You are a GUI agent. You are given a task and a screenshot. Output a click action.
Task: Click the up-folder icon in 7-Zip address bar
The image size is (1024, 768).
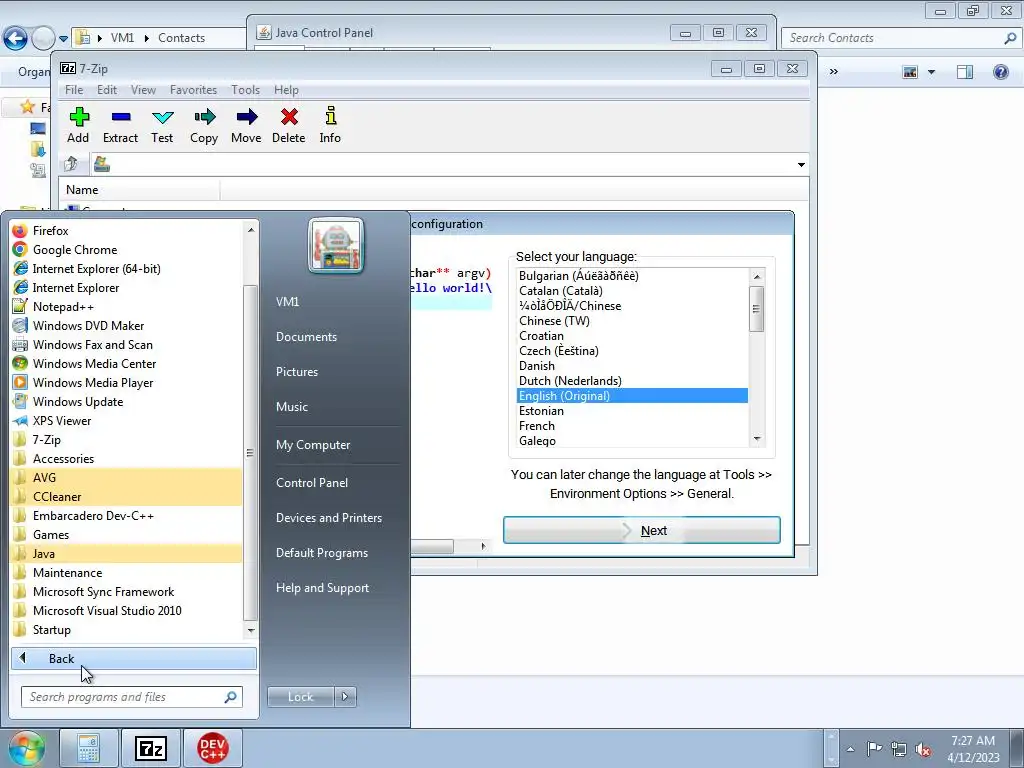point(71,164)
